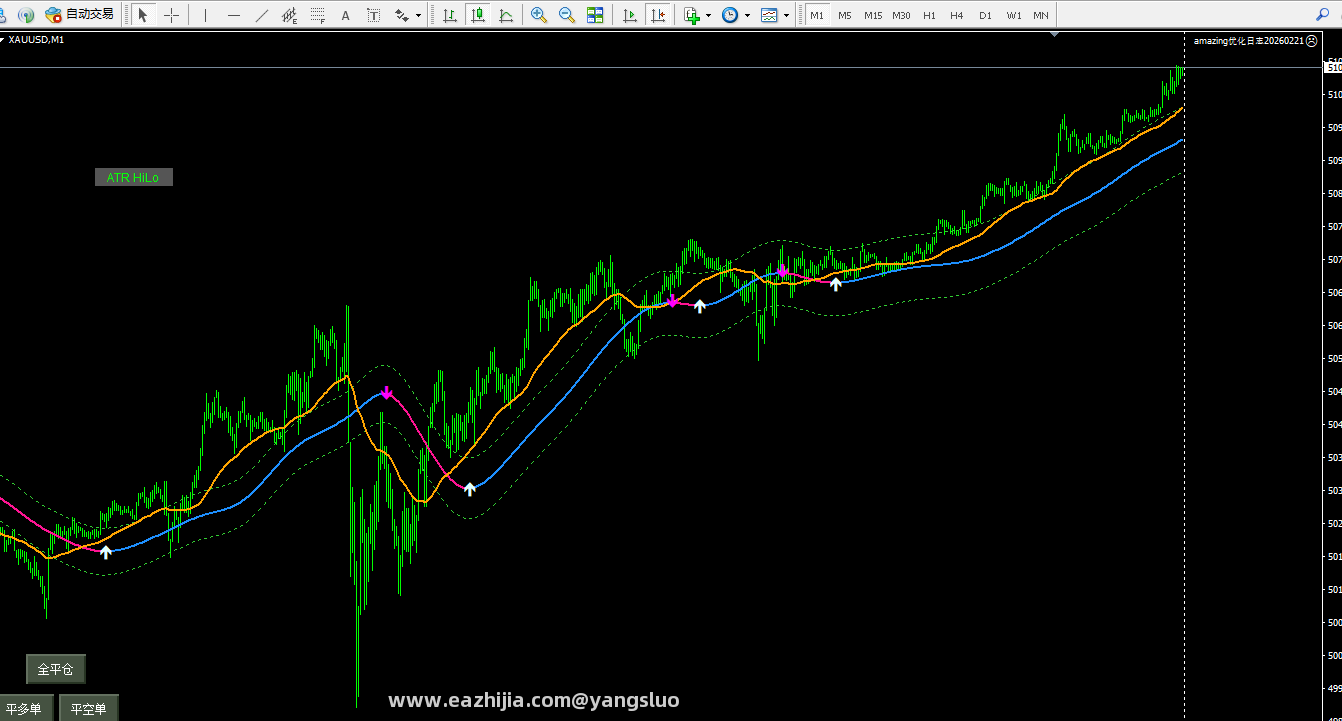
Task: Zoom out of the chart
Action: pos(567,15)
